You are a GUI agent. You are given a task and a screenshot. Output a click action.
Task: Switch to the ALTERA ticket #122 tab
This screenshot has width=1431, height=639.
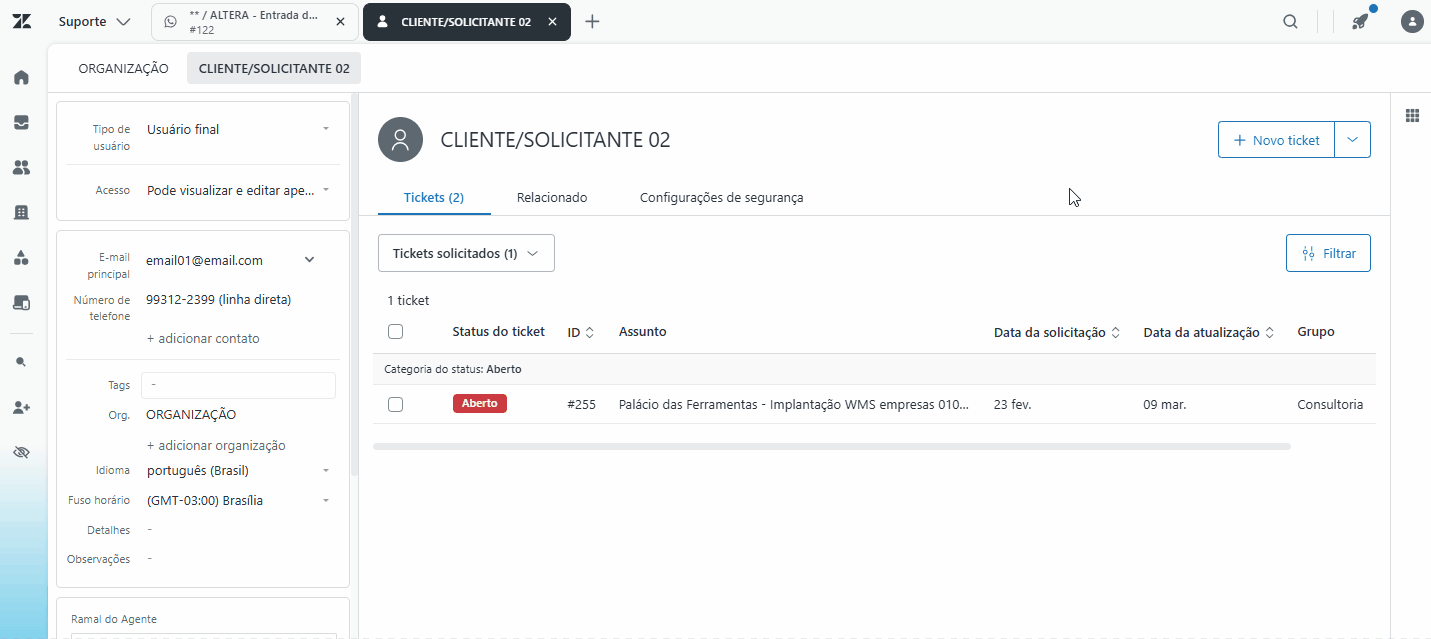255,21
